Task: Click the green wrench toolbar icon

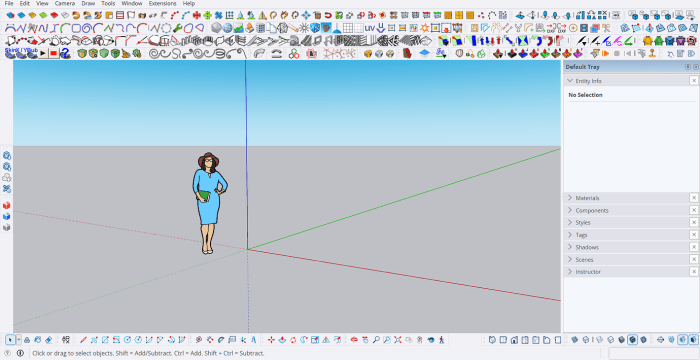Action: [x=177, y=28]
